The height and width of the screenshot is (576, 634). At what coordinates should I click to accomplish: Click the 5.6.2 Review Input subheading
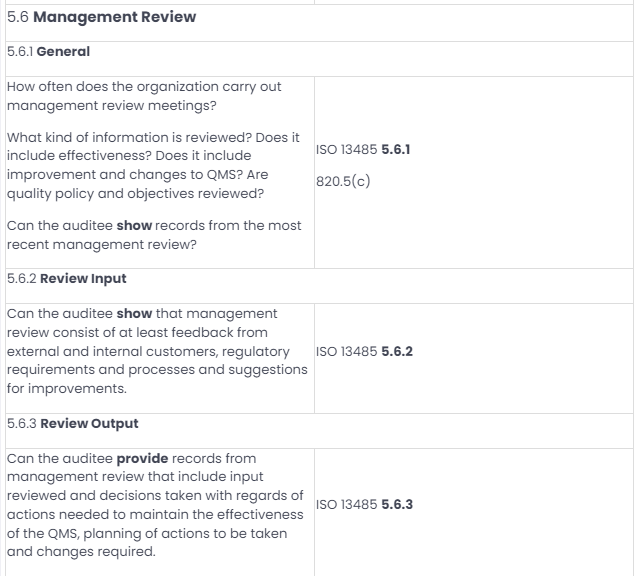67,279
